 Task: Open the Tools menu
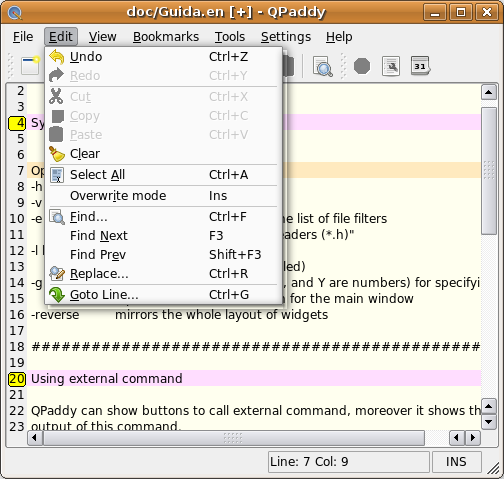(x=230, y=37)
